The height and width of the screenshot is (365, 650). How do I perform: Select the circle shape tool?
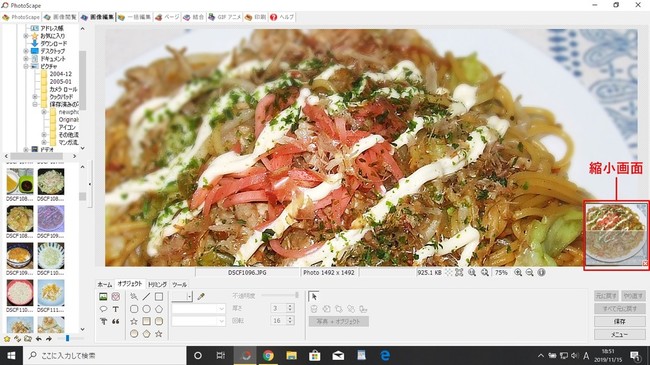[x=146, y=309]
